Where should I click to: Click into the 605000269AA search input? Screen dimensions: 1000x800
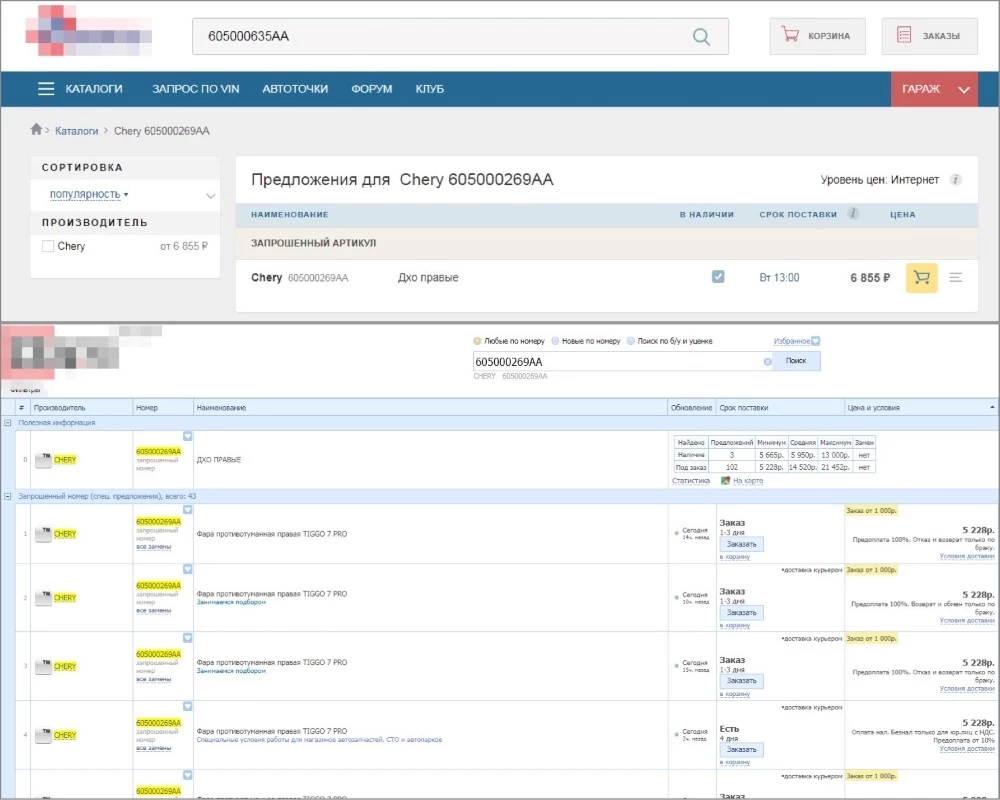(x=615, y=362)
